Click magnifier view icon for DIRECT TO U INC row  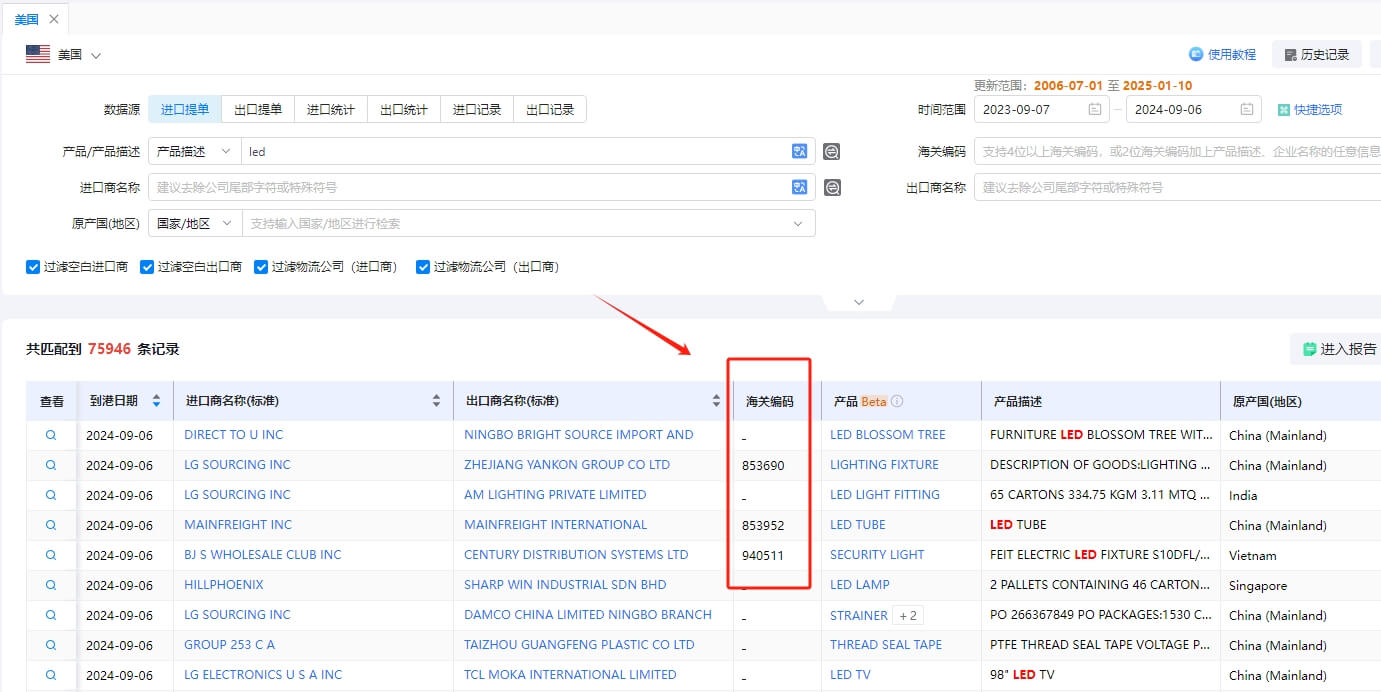pyautogui.click(x=51, y=435)
